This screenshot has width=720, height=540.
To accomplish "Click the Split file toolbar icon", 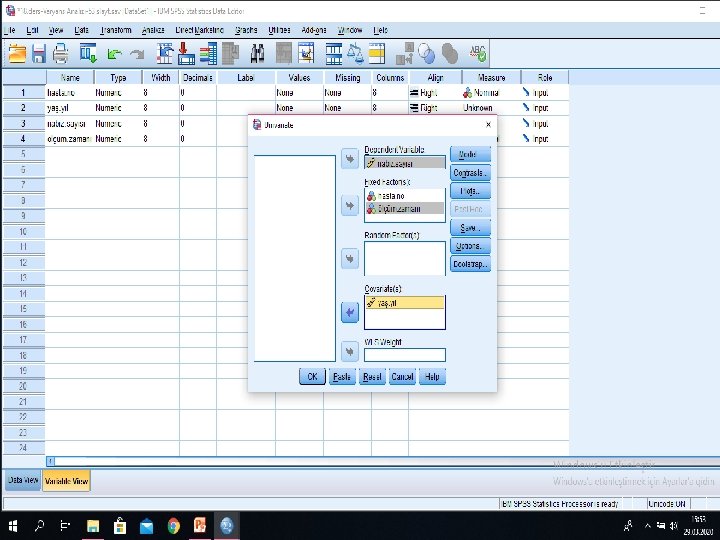I will coord(334,53).
